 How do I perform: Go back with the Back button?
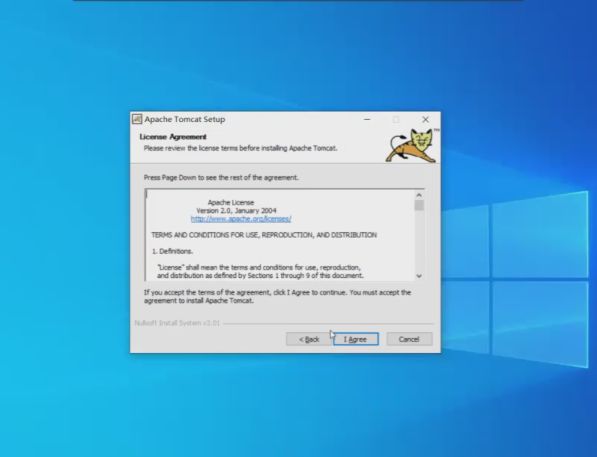point(309,339)
